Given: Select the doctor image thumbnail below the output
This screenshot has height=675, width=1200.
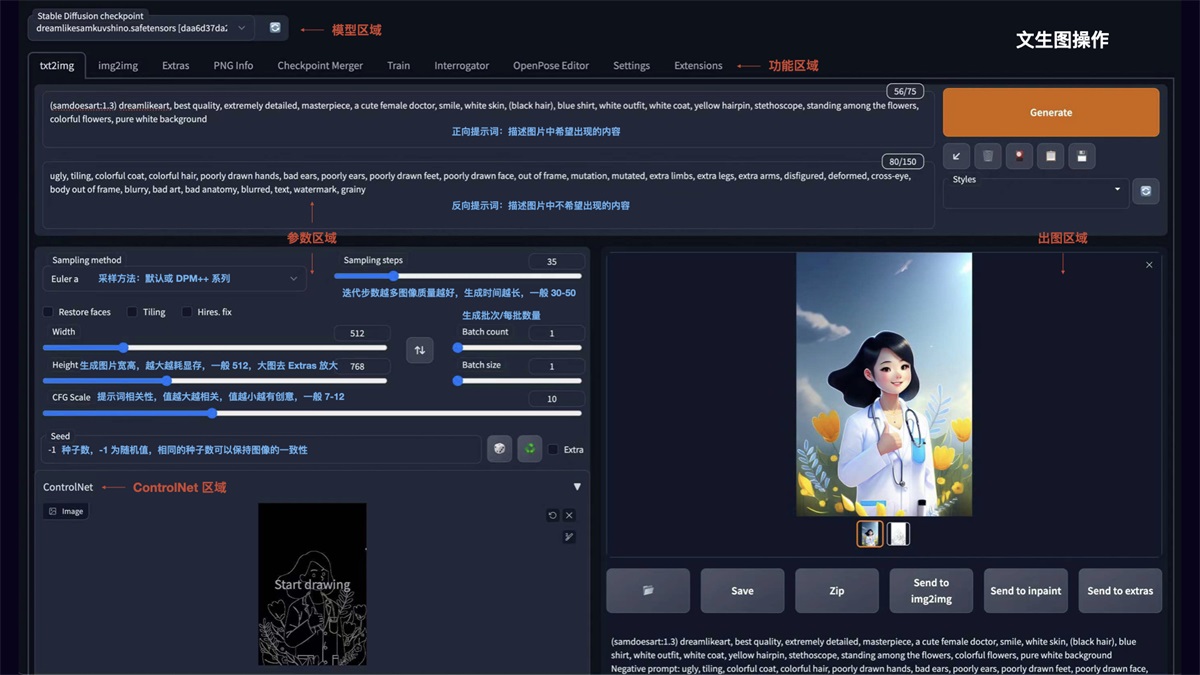Looking at the screenshot, I should tap(869, 533).
